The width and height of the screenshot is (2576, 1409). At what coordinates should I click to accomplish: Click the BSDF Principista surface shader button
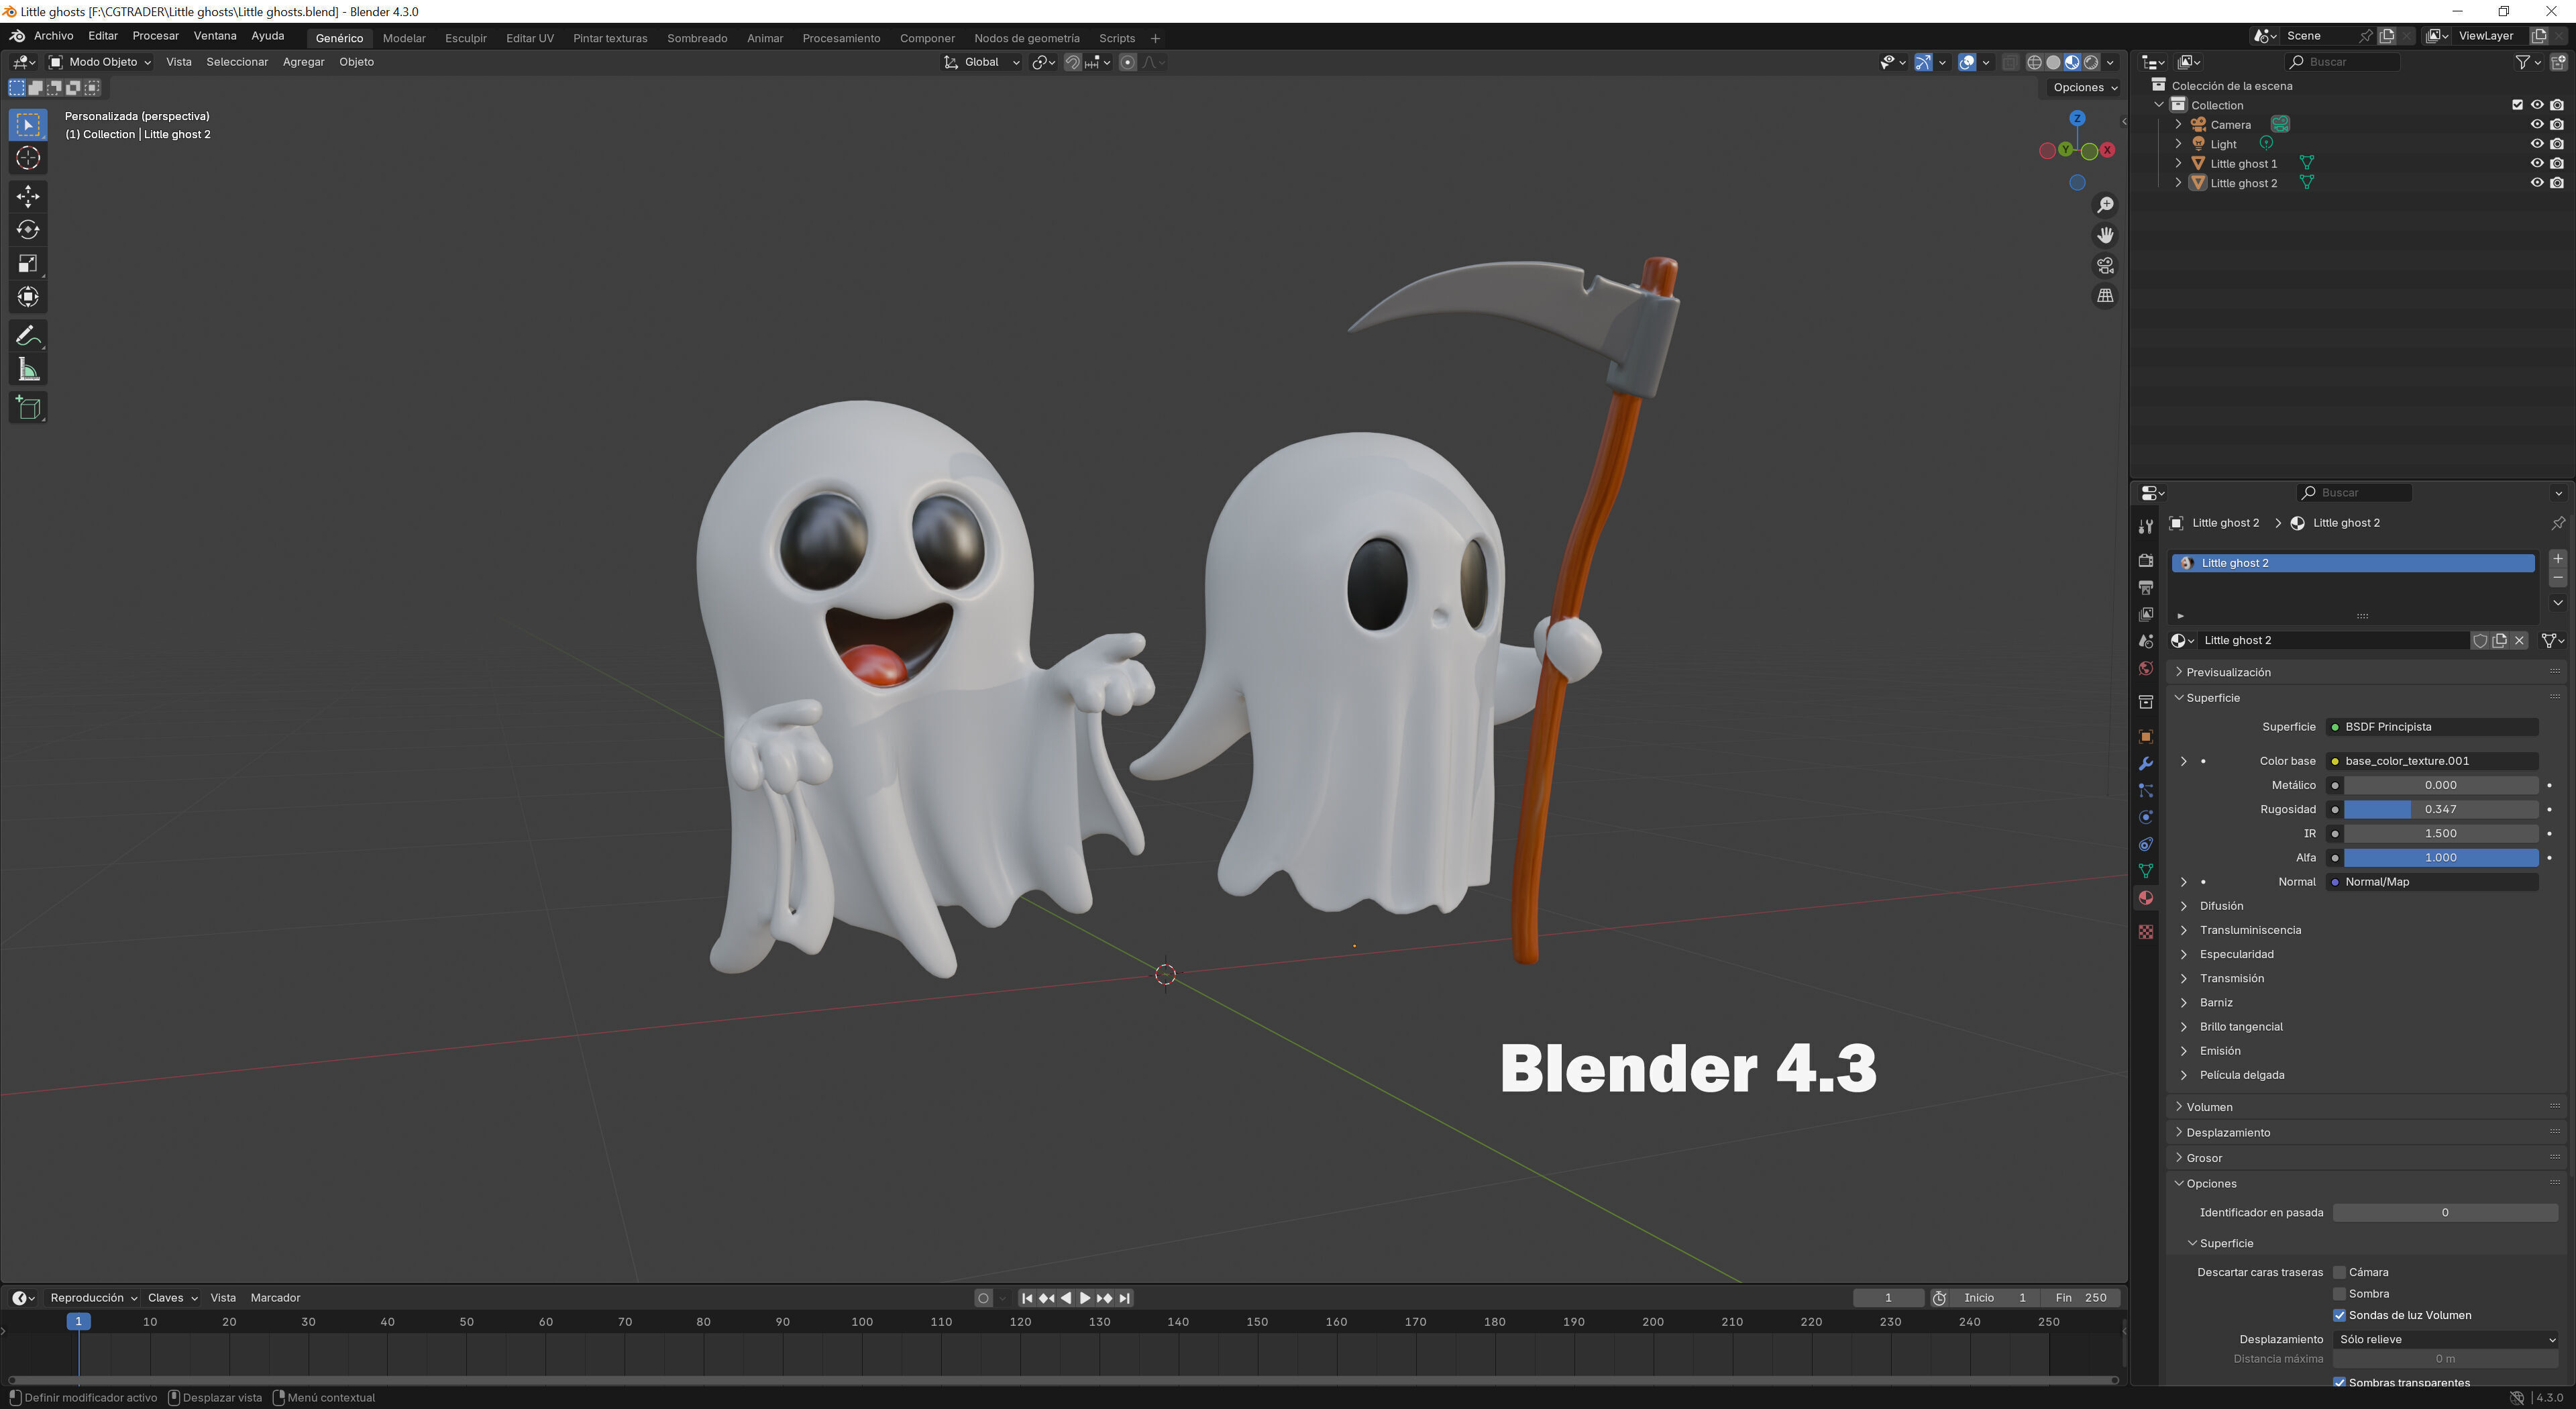coord(2432,727)
